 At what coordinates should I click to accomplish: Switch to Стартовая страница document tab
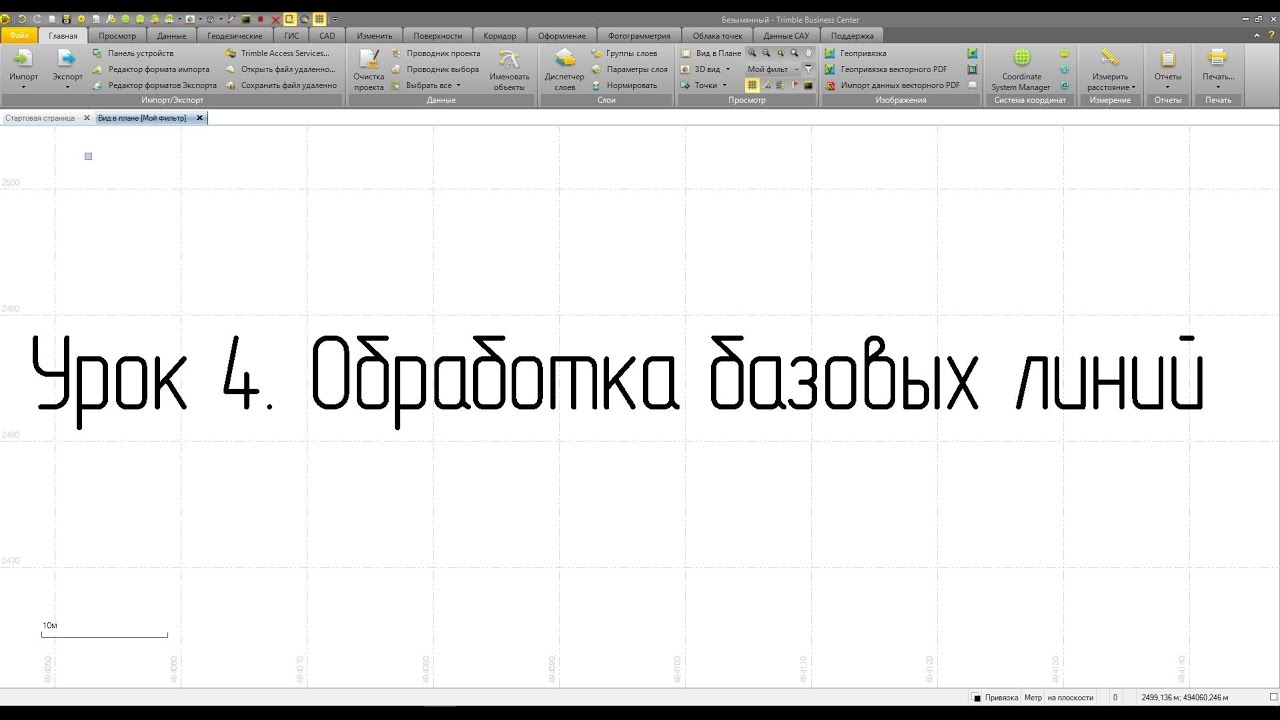click(40, 118)
